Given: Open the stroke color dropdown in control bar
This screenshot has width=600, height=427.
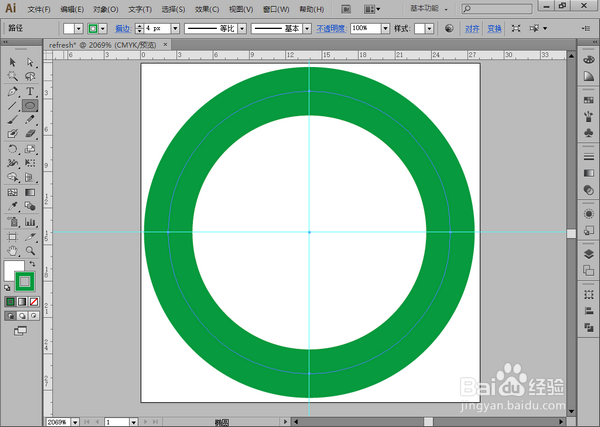Looking at the screenshot, I should pyautogui.click(x=103, y=28).
